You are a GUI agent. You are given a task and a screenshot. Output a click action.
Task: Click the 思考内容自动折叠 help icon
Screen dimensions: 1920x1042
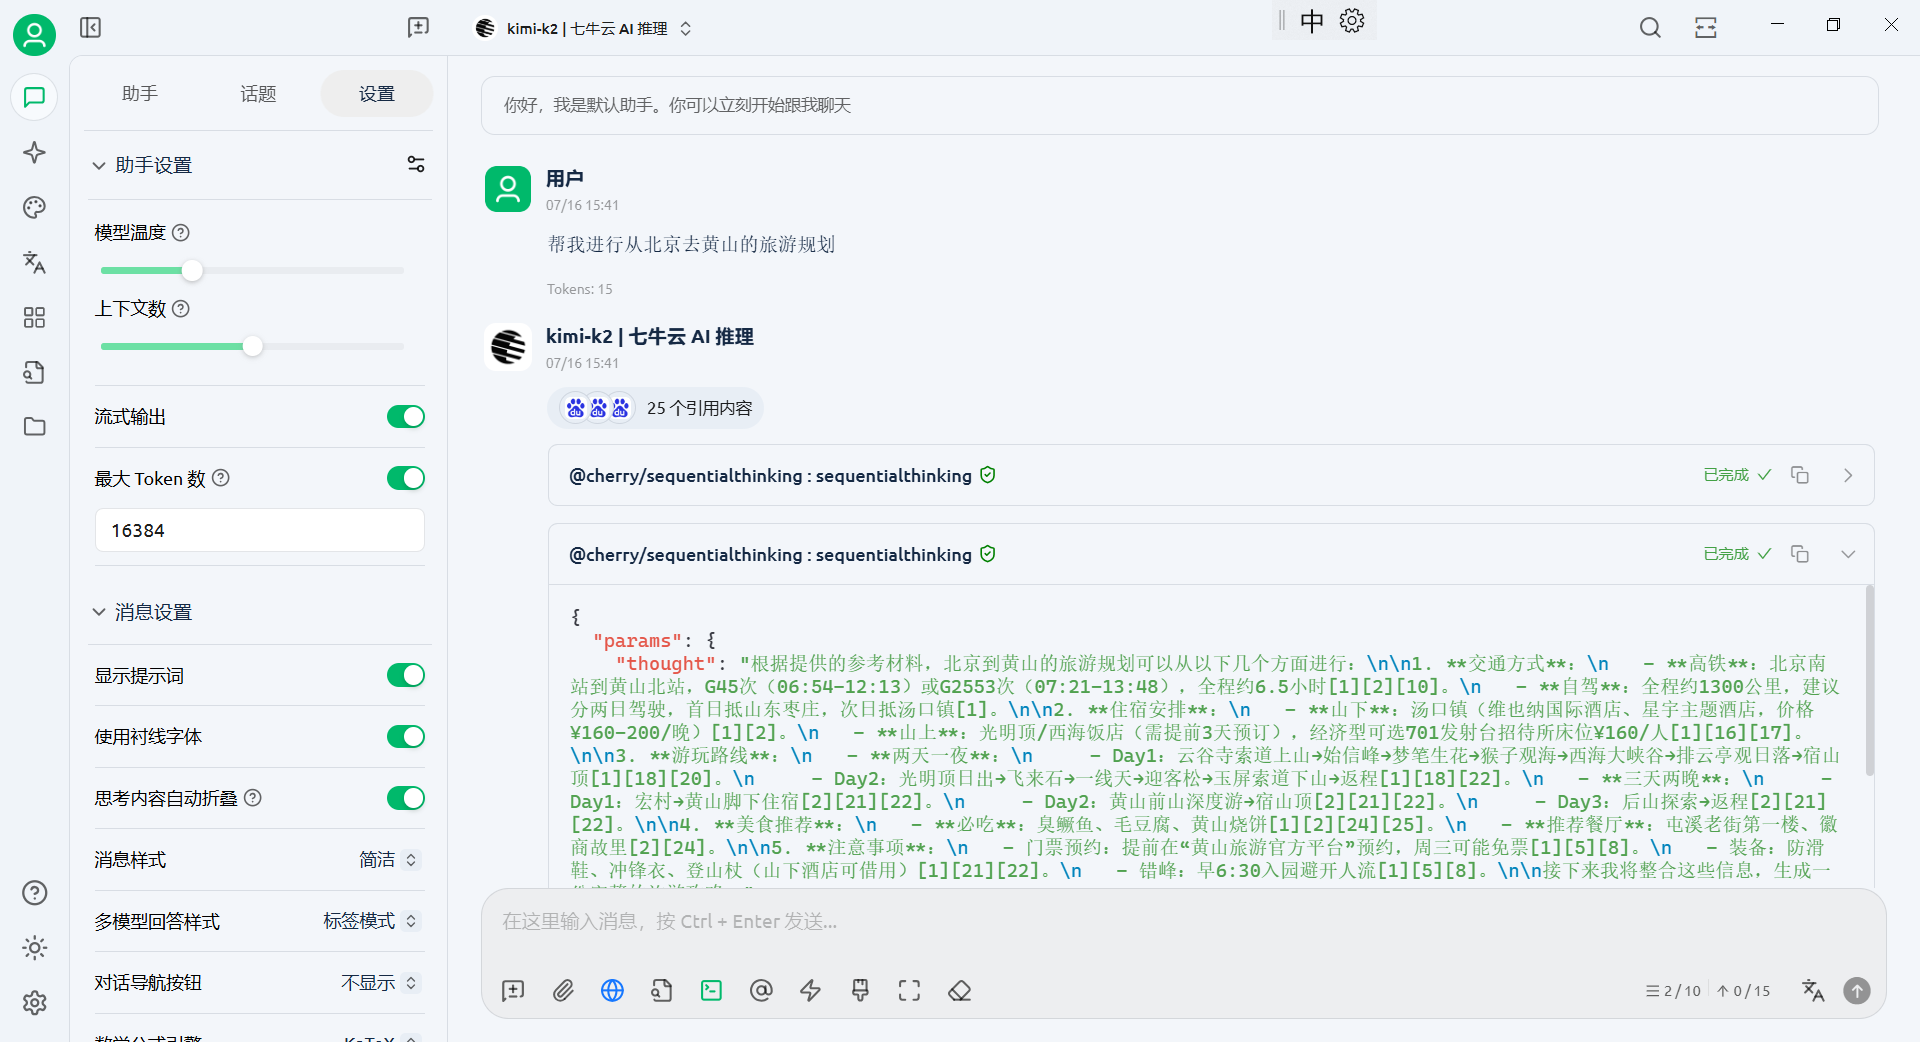tap(253, 798)
